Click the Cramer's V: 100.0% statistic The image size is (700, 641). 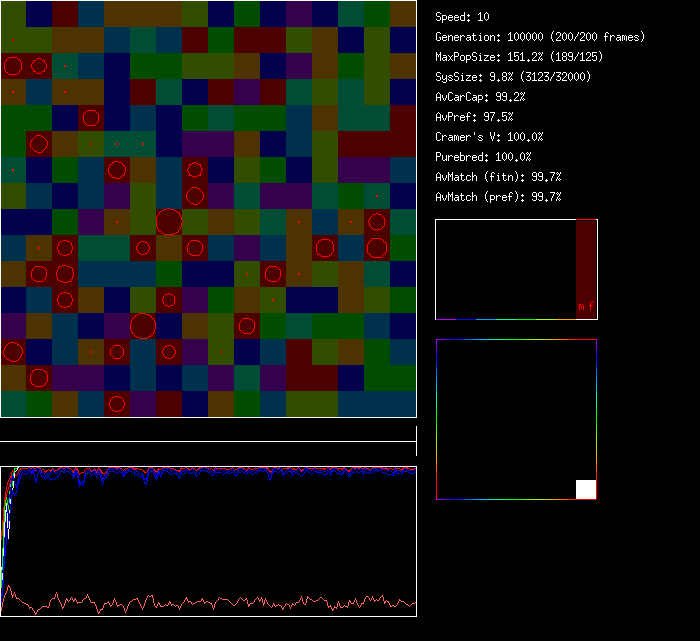tap(489, 137)
